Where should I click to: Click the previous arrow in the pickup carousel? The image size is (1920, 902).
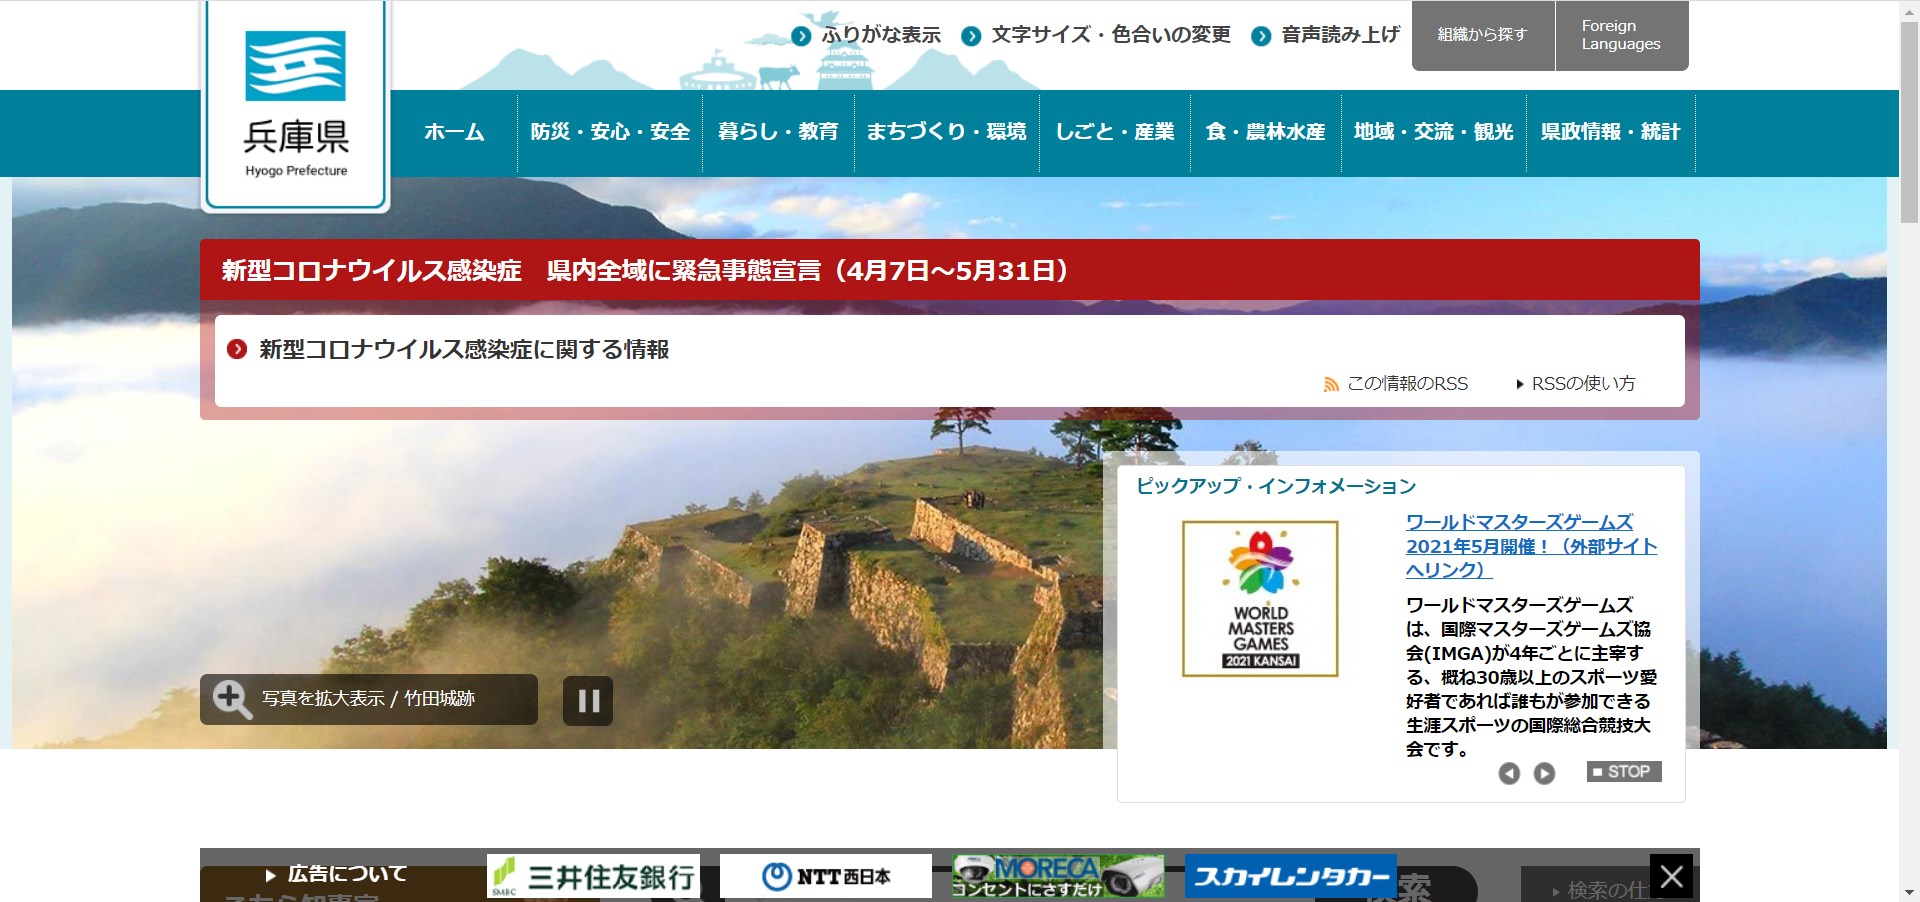click(1510, 772)
